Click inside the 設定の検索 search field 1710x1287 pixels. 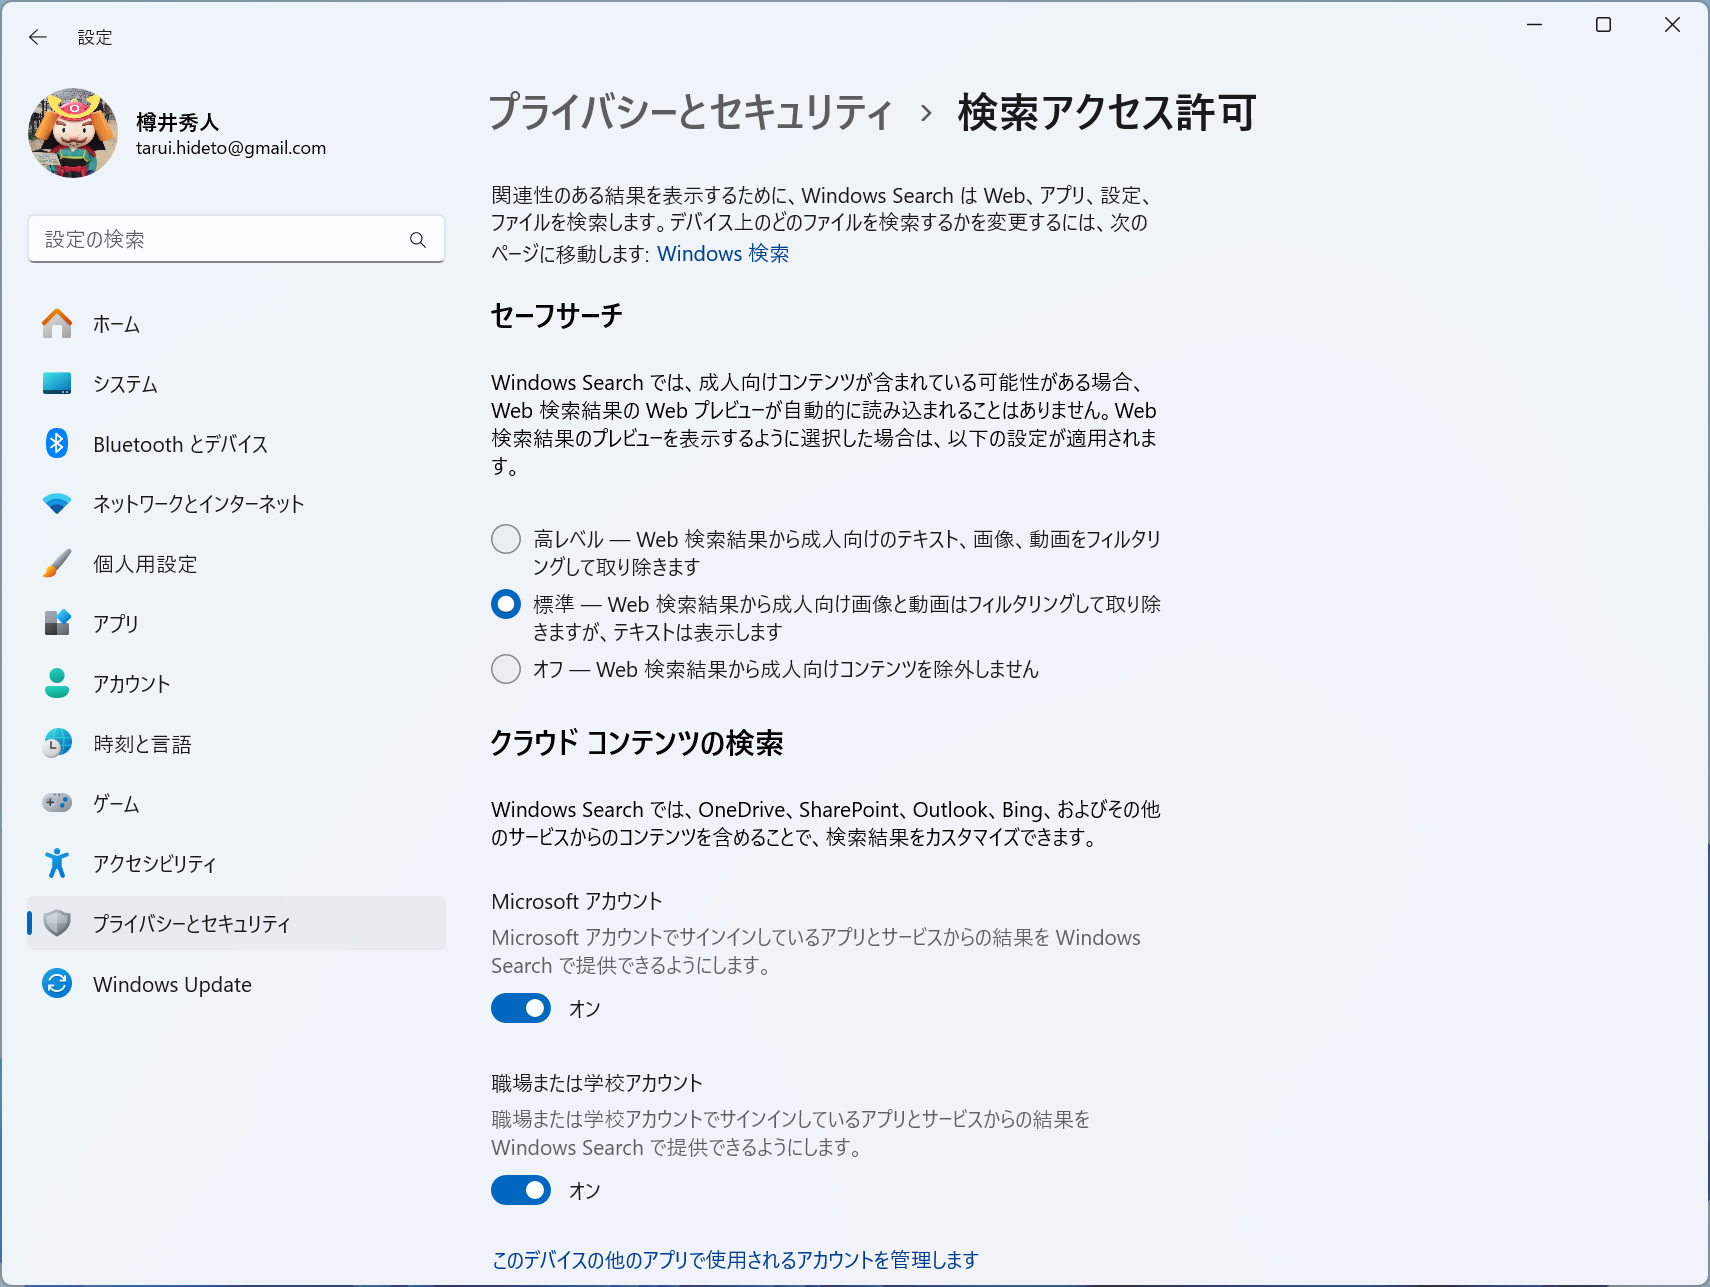click(x=220, y=239)
